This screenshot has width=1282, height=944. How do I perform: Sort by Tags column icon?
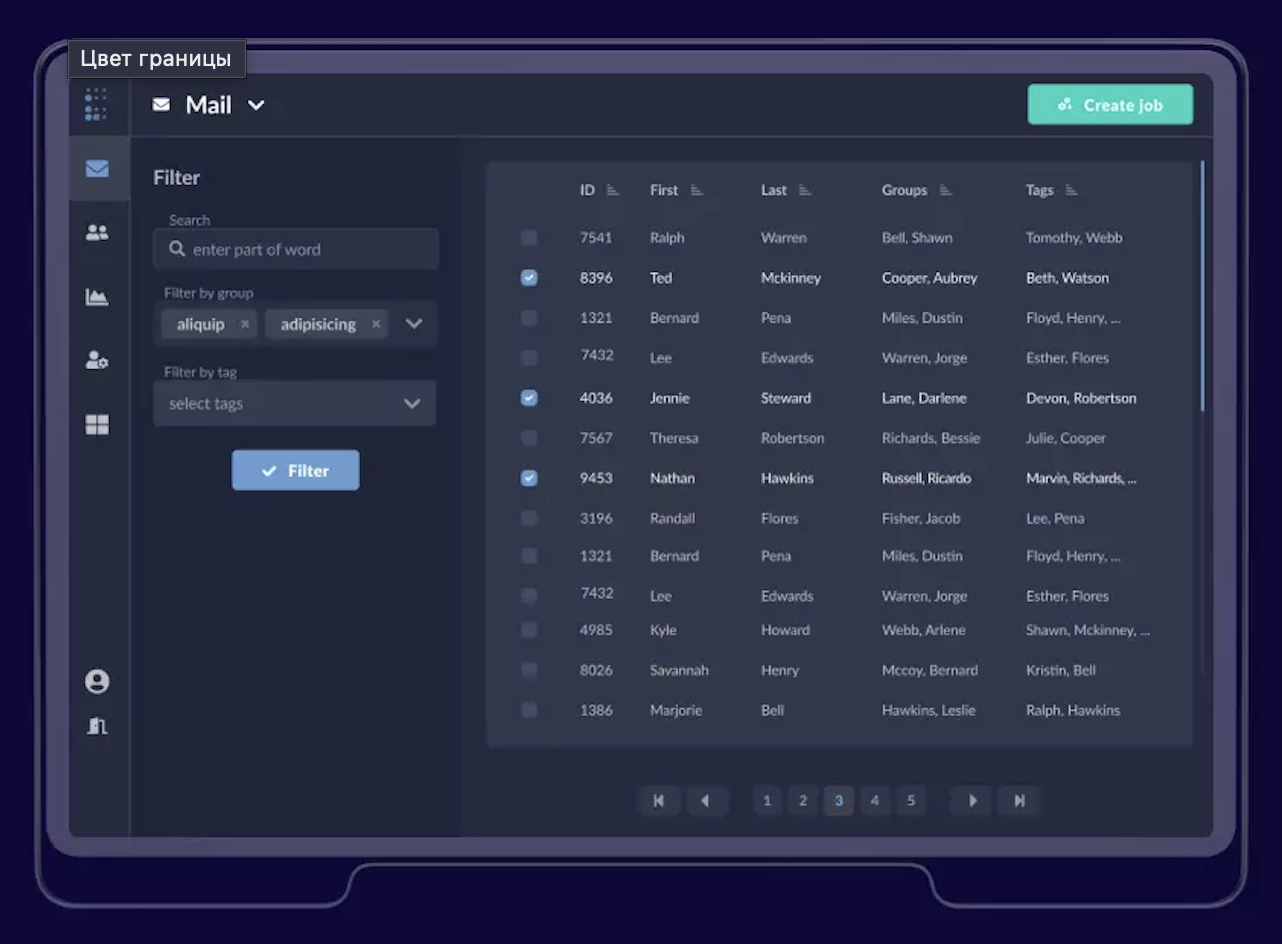pyautogui.click(x=1072, y=190)
